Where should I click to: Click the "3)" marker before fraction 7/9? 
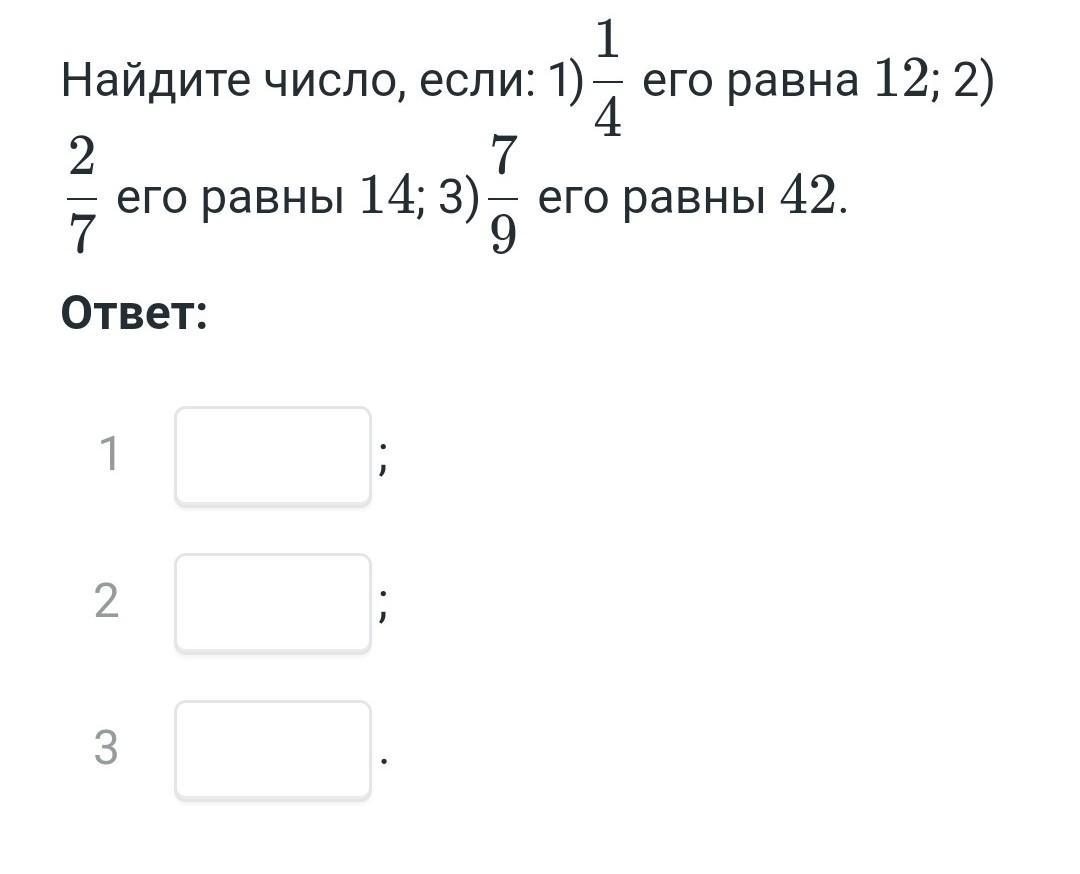[x=459, y=199]
